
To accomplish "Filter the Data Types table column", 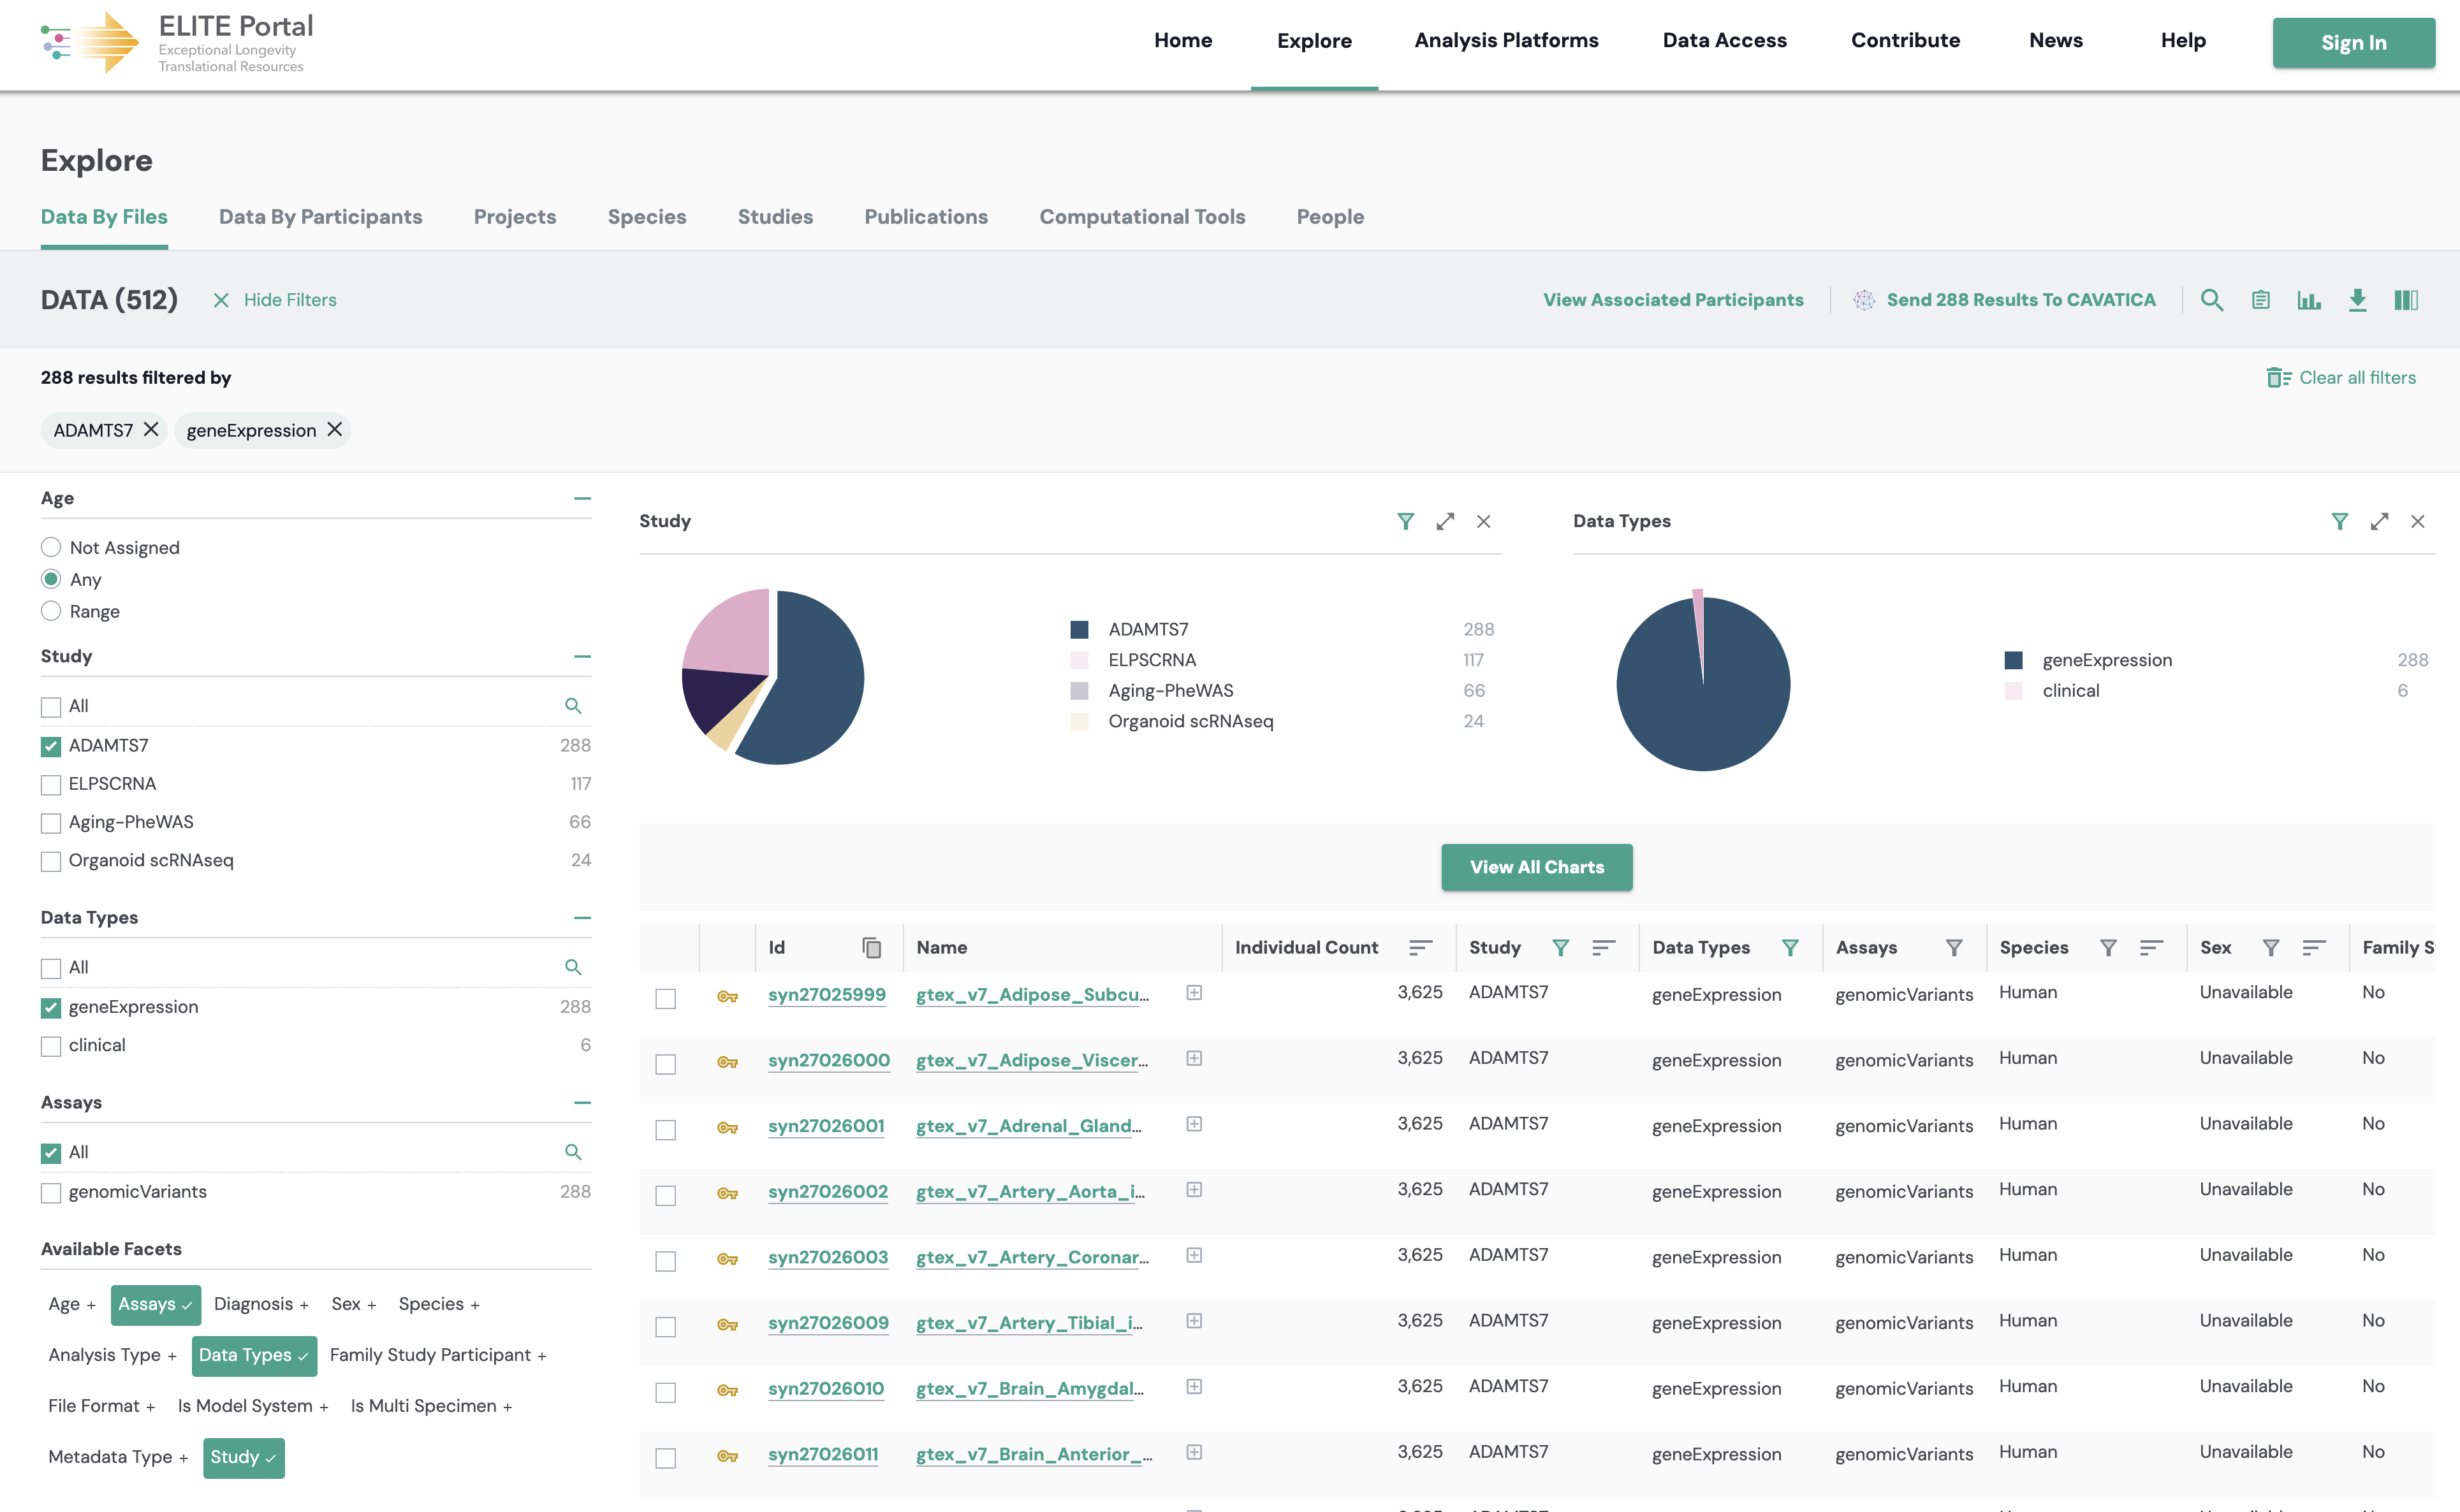I will coord(1790,948).
